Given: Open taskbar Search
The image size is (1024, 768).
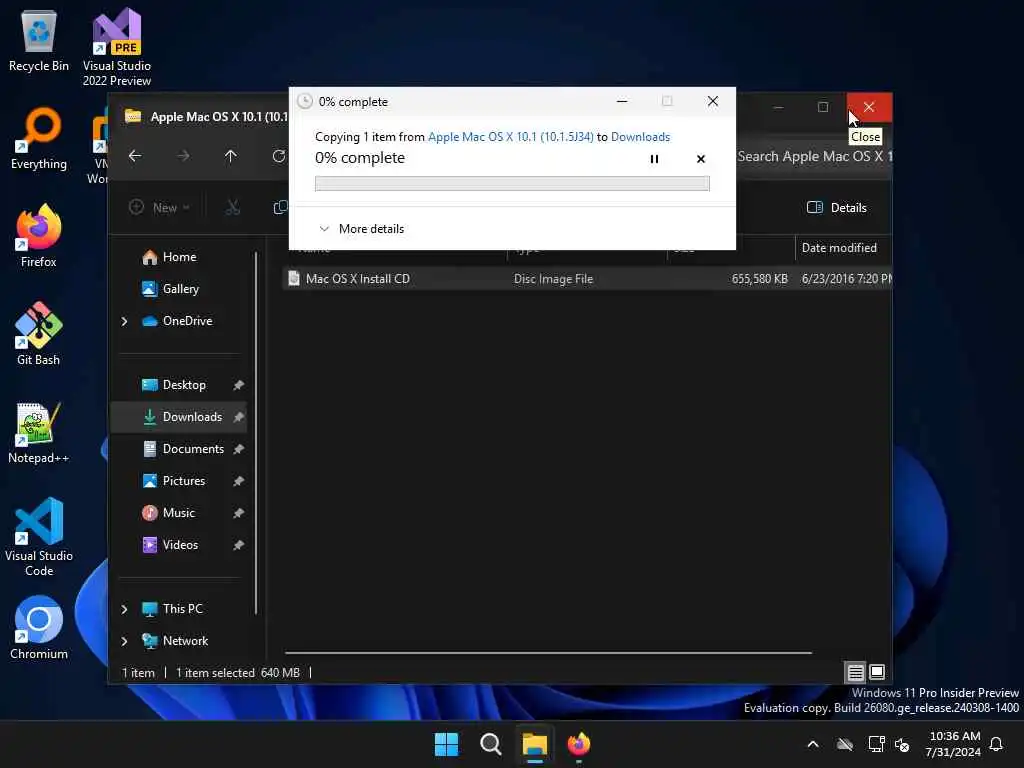Looking at the screenshot, I should click(490, 744).
